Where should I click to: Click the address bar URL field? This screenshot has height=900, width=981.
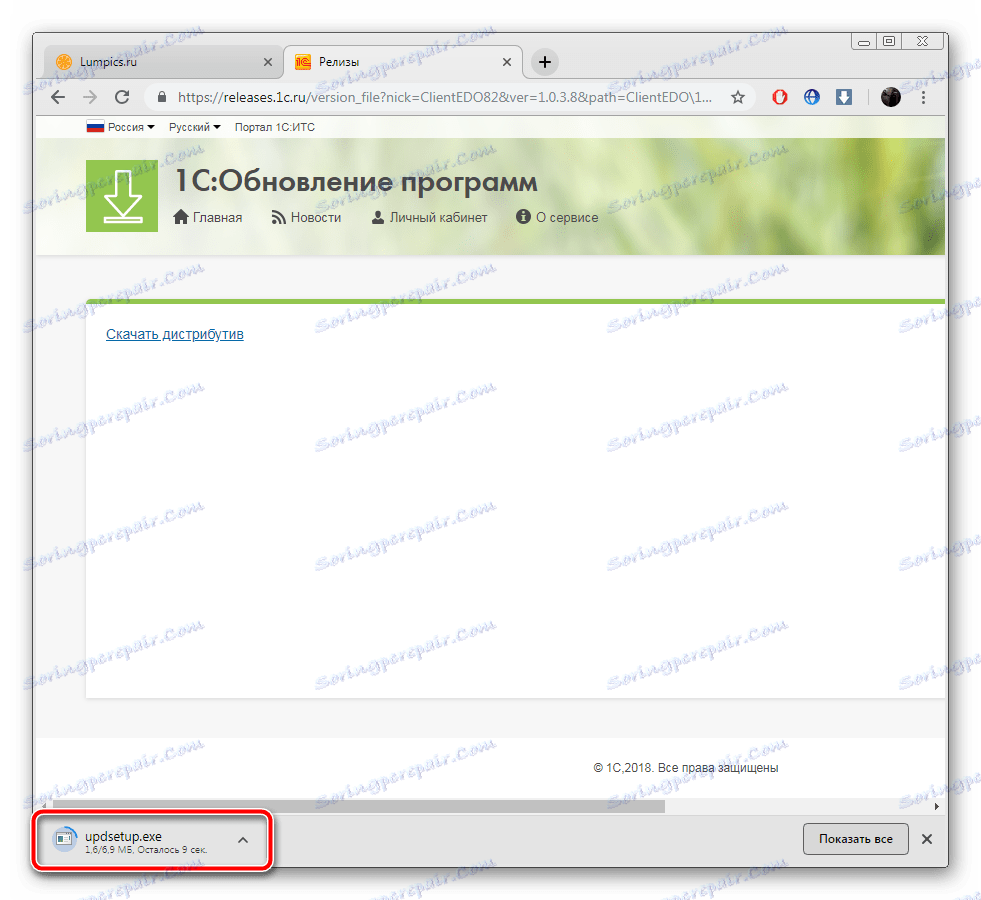coord(444,97)
